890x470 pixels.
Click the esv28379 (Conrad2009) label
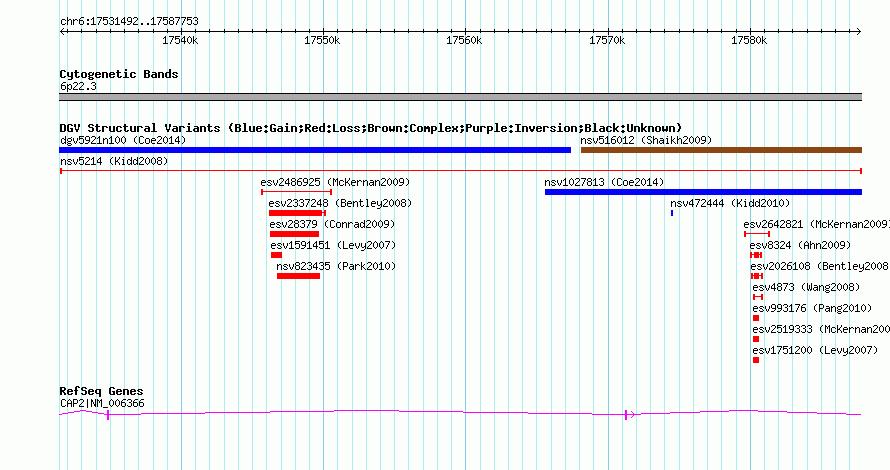(x=332, y=224)
